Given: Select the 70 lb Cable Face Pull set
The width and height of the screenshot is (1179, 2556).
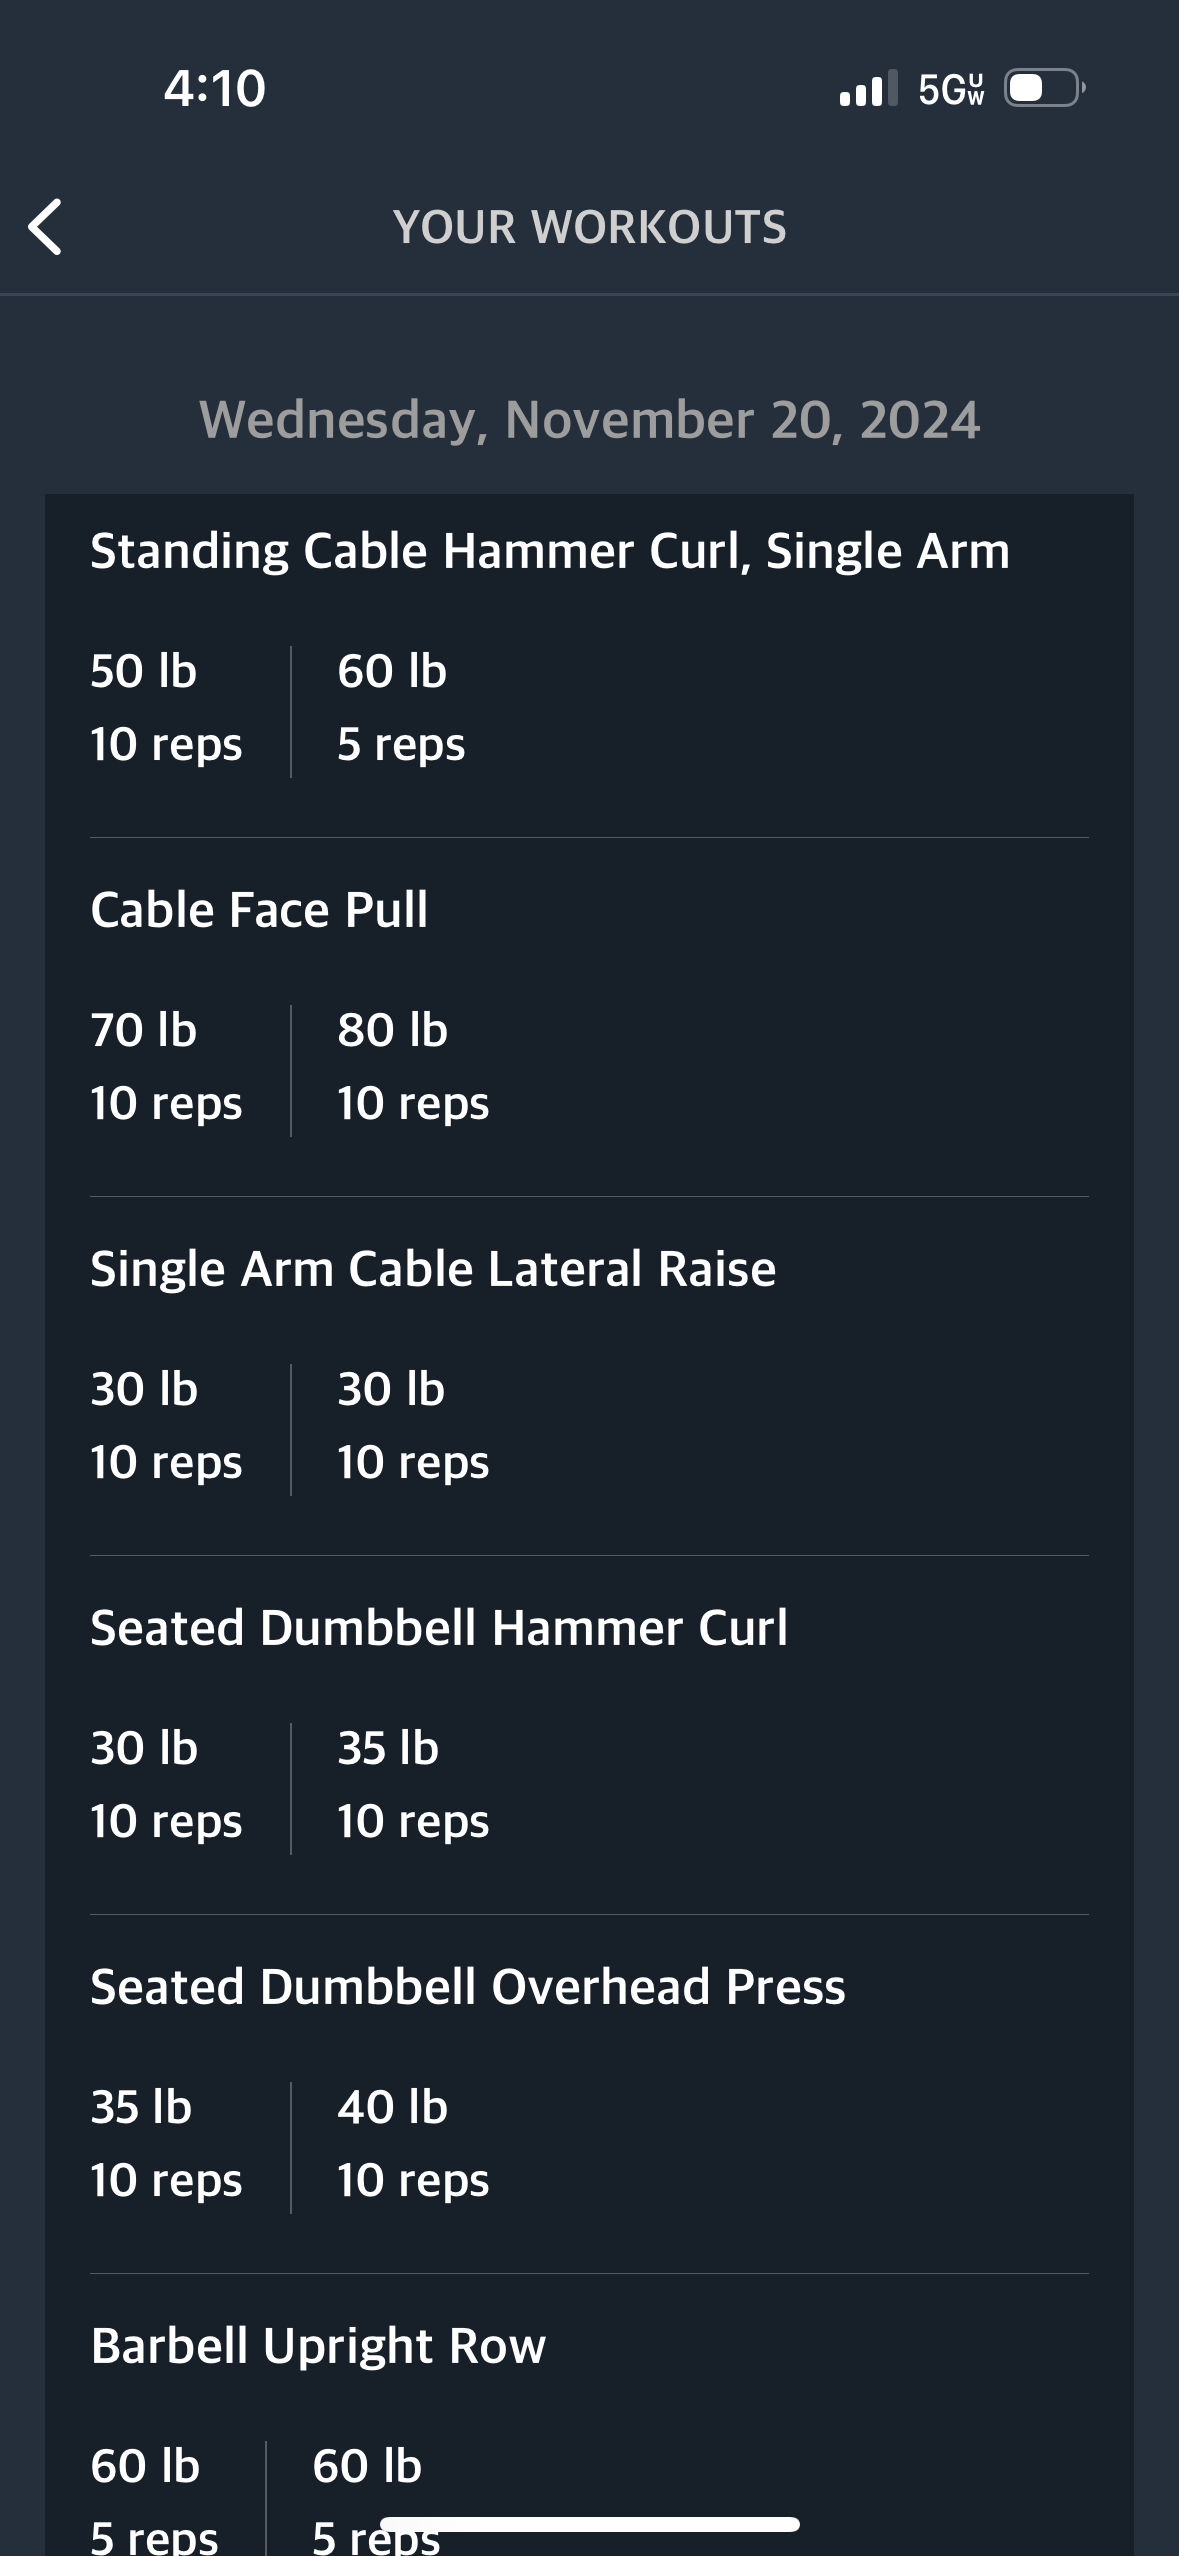Looking at the screenshot, I should 166,1067.
